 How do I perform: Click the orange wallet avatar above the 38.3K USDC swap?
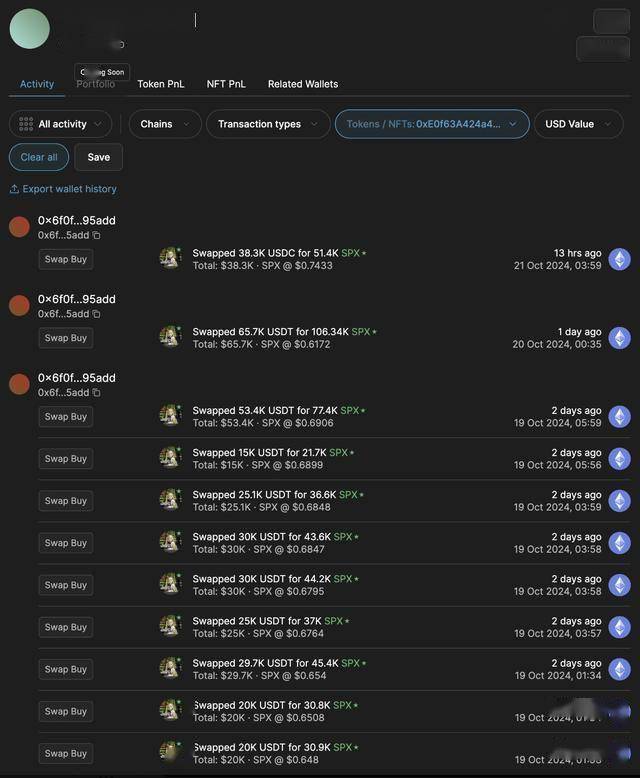tap(19, 227)
